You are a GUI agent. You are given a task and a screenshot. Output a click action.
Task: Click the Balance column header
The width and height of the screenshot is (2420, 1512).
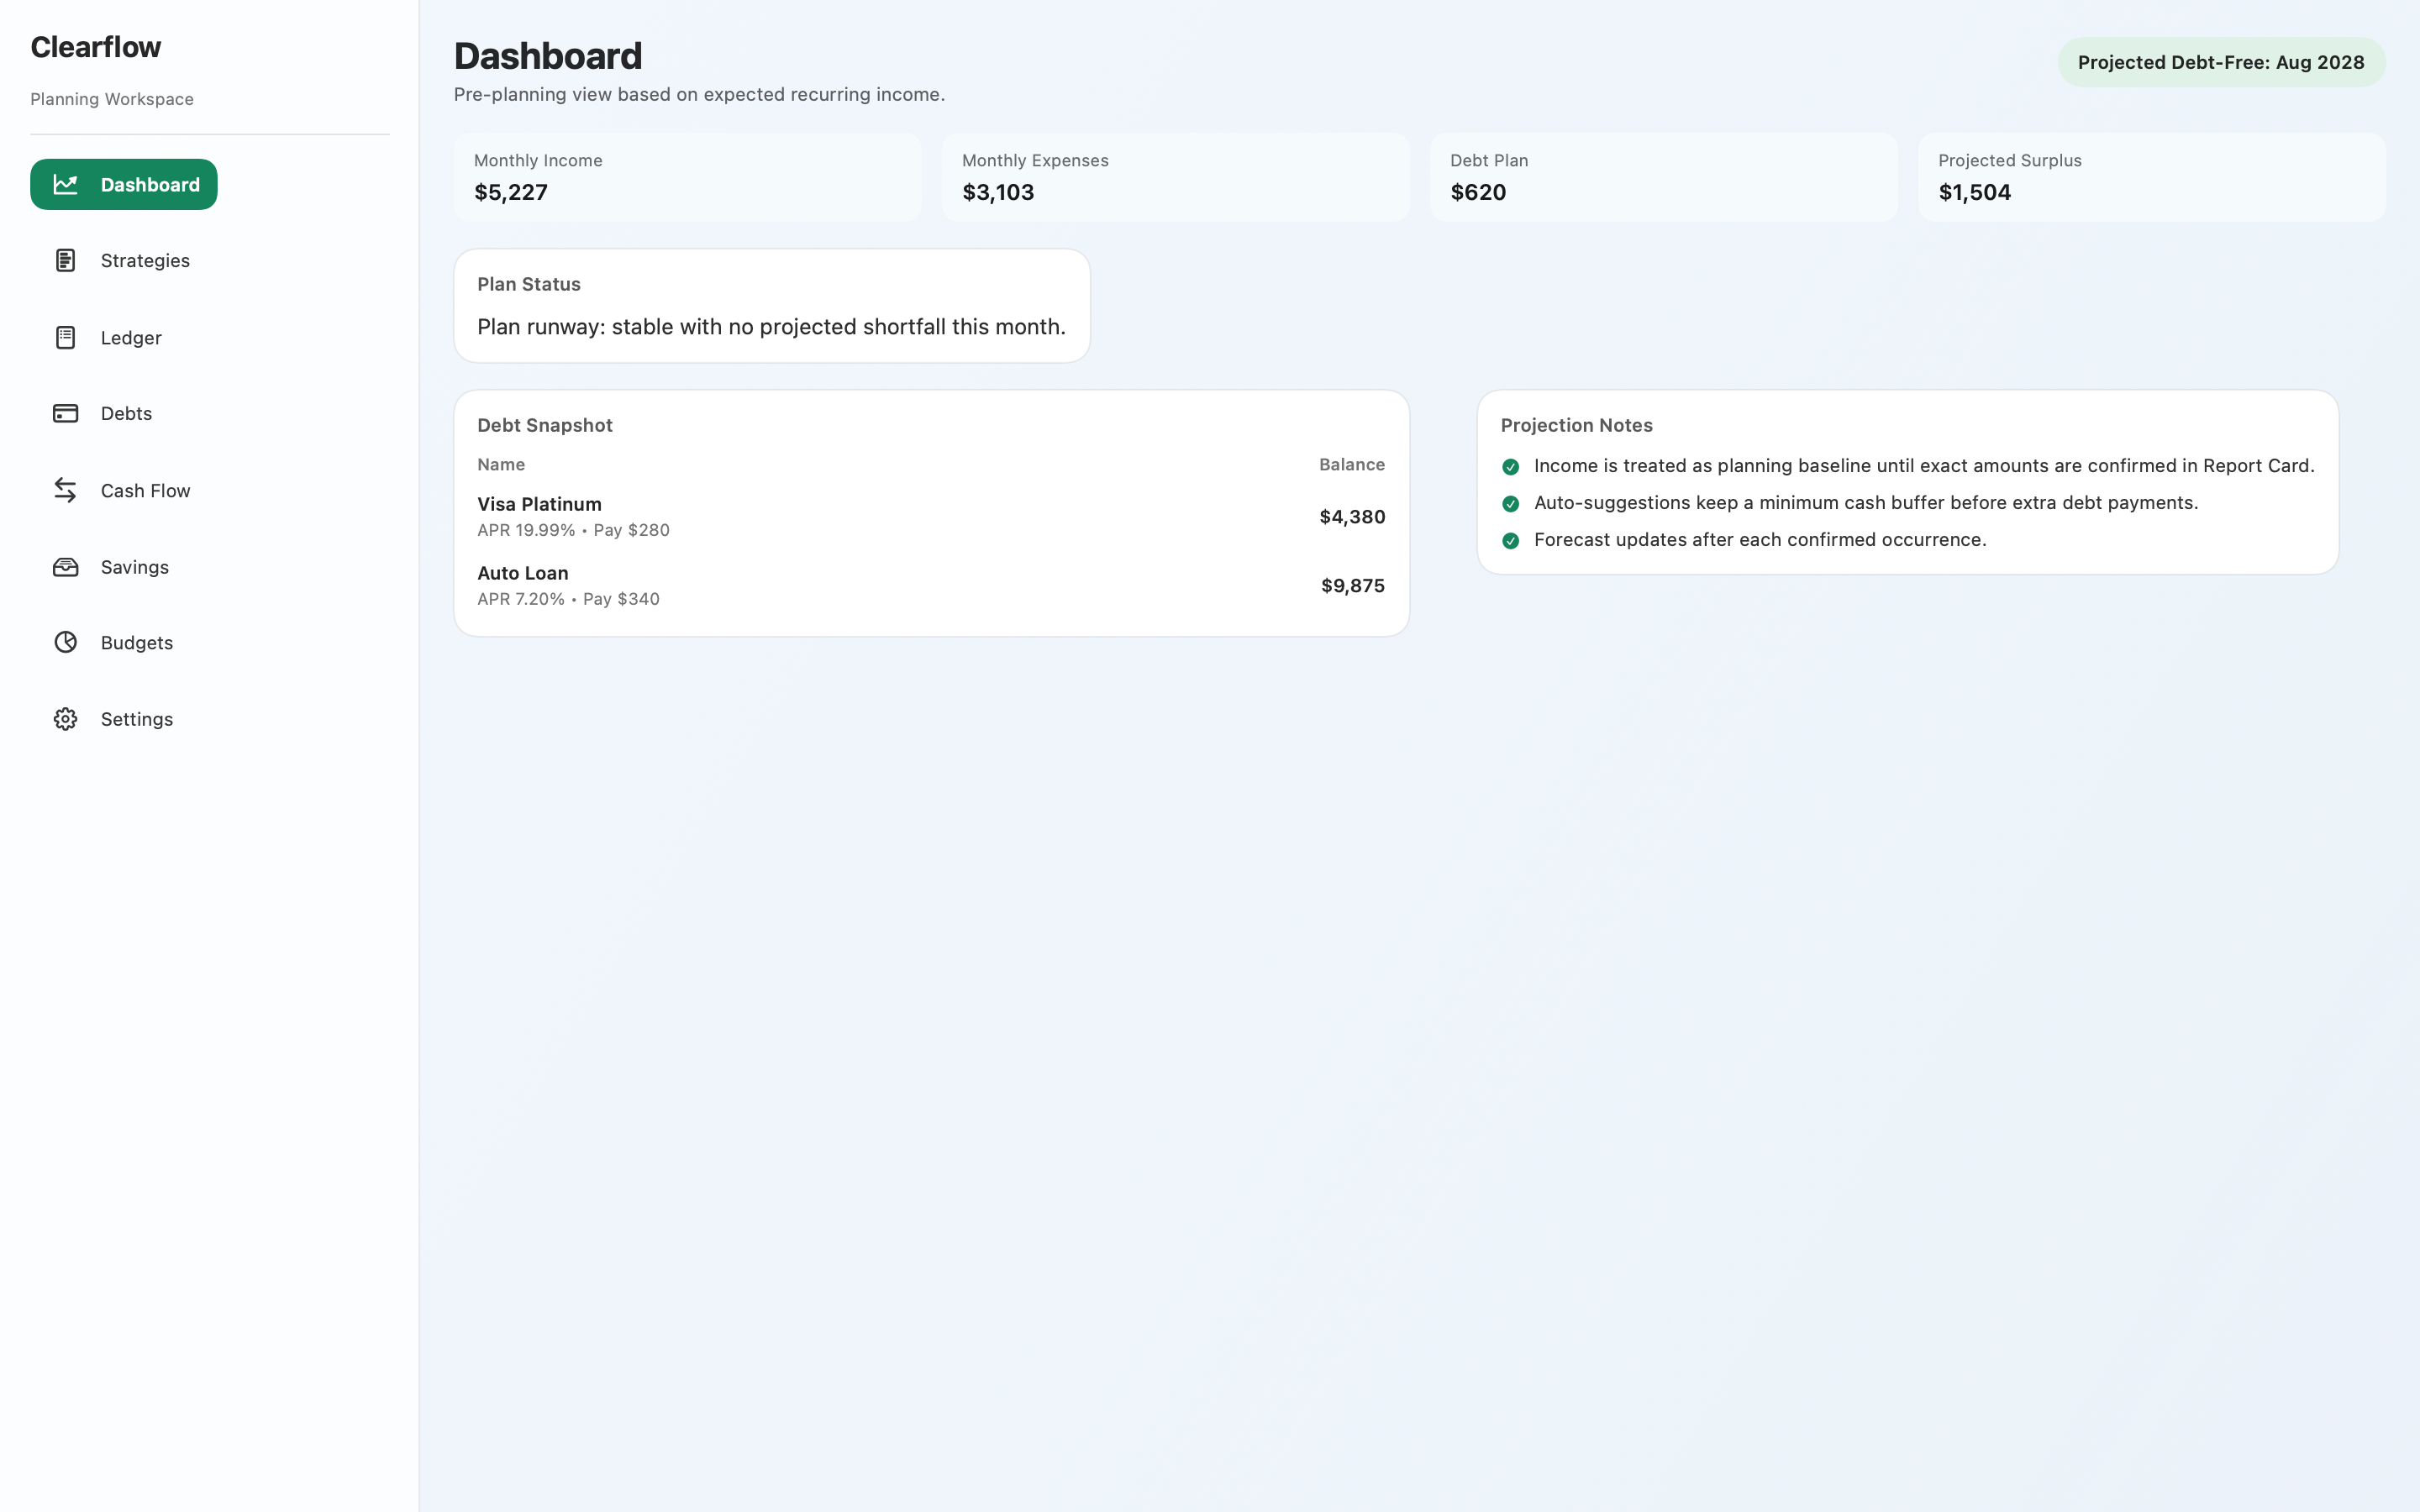tap(1352, 464)
